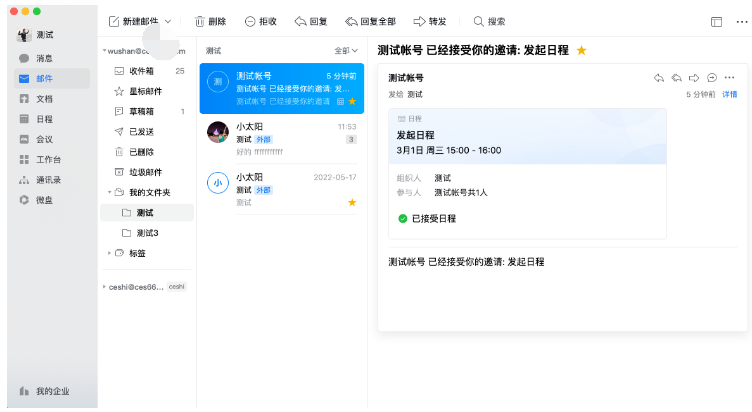This screenshot has width=752, height=412.
Task: Click the layout switch icon at top right
Action: (716, 21)
